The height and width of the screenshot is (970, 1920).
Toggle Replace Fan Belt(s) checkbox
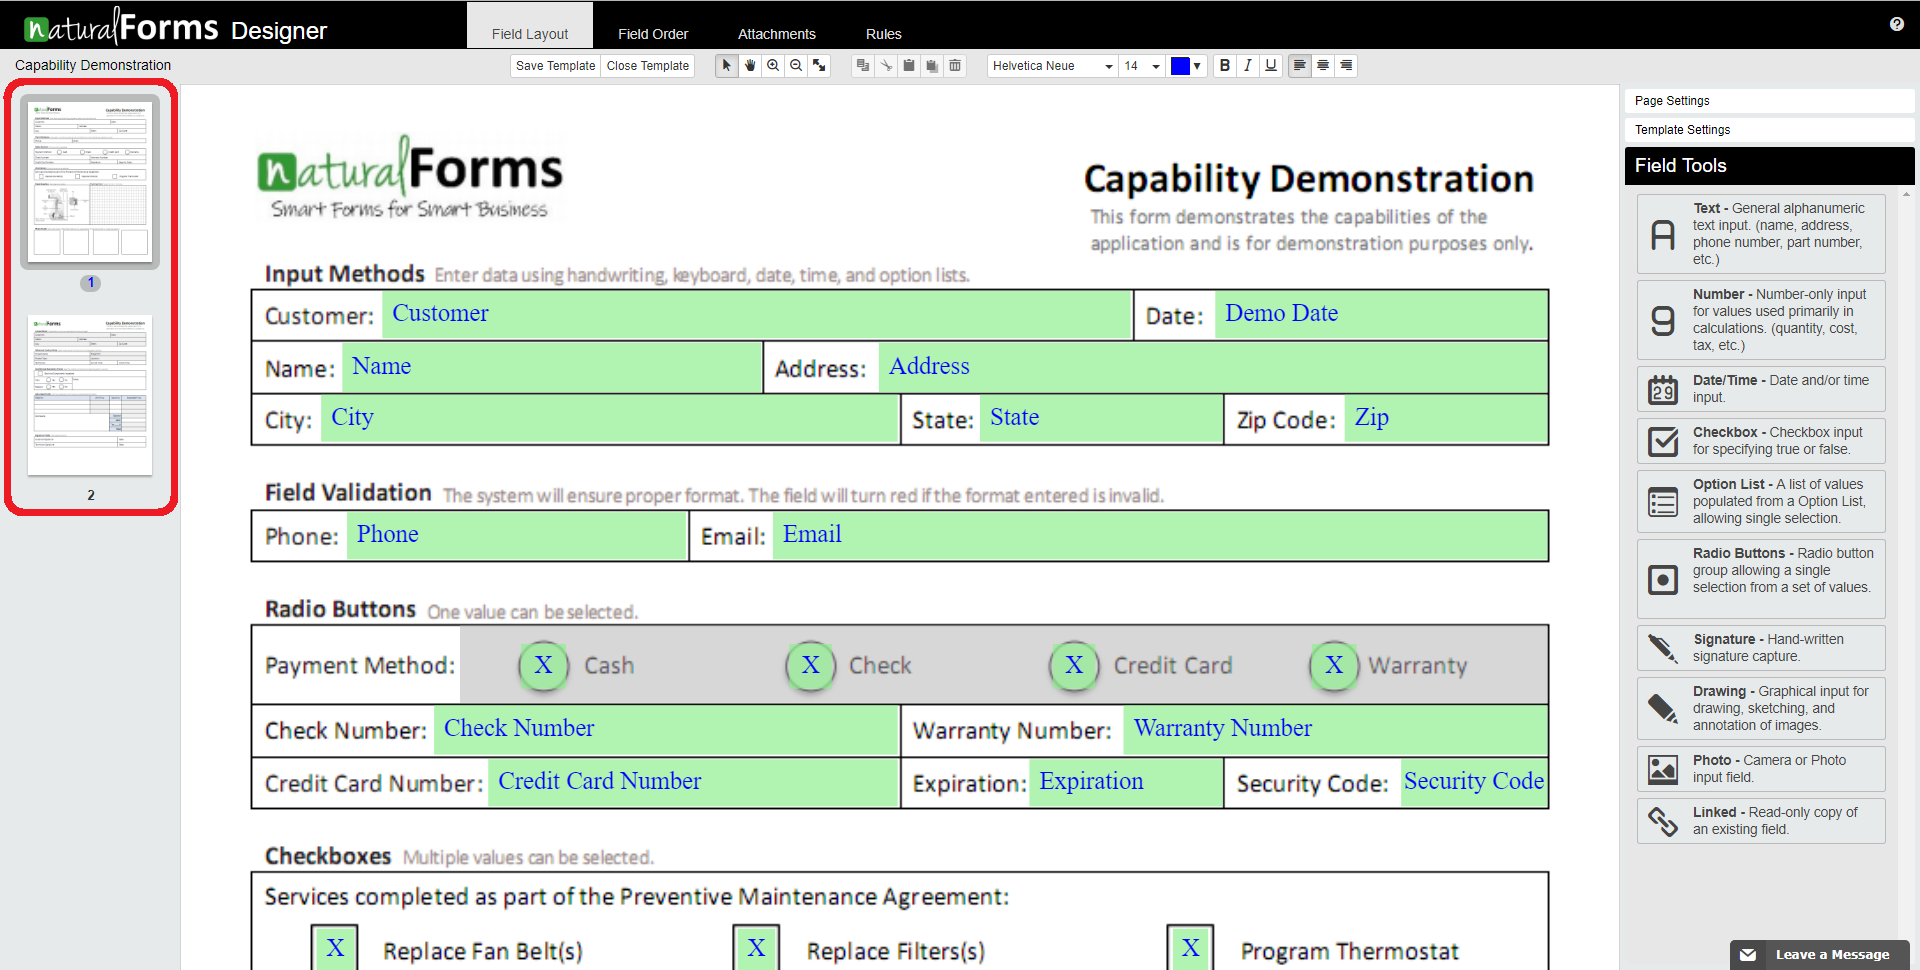tap(335, 948)
